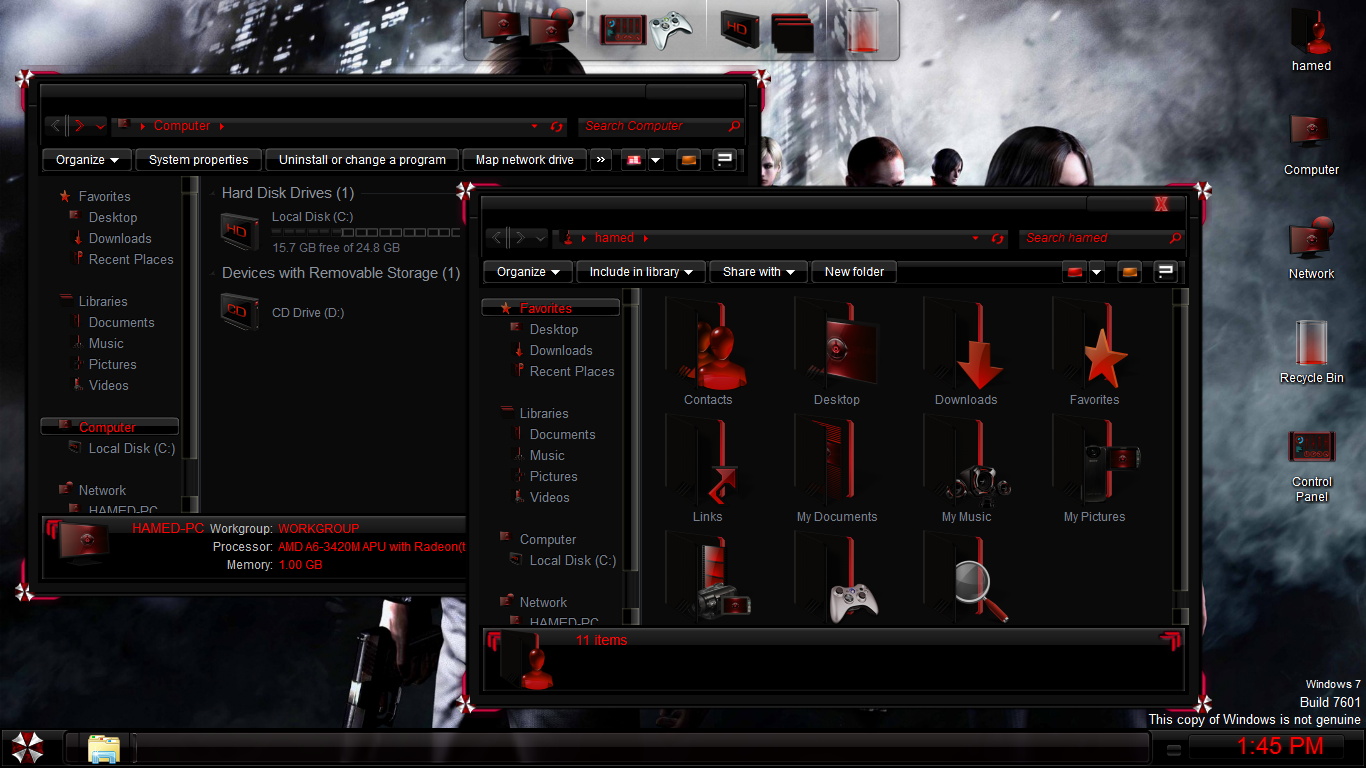The width and height of the screenshot is (1366, 768).
Task: Expand the Organize menu in hamed window
Action: 528,272
